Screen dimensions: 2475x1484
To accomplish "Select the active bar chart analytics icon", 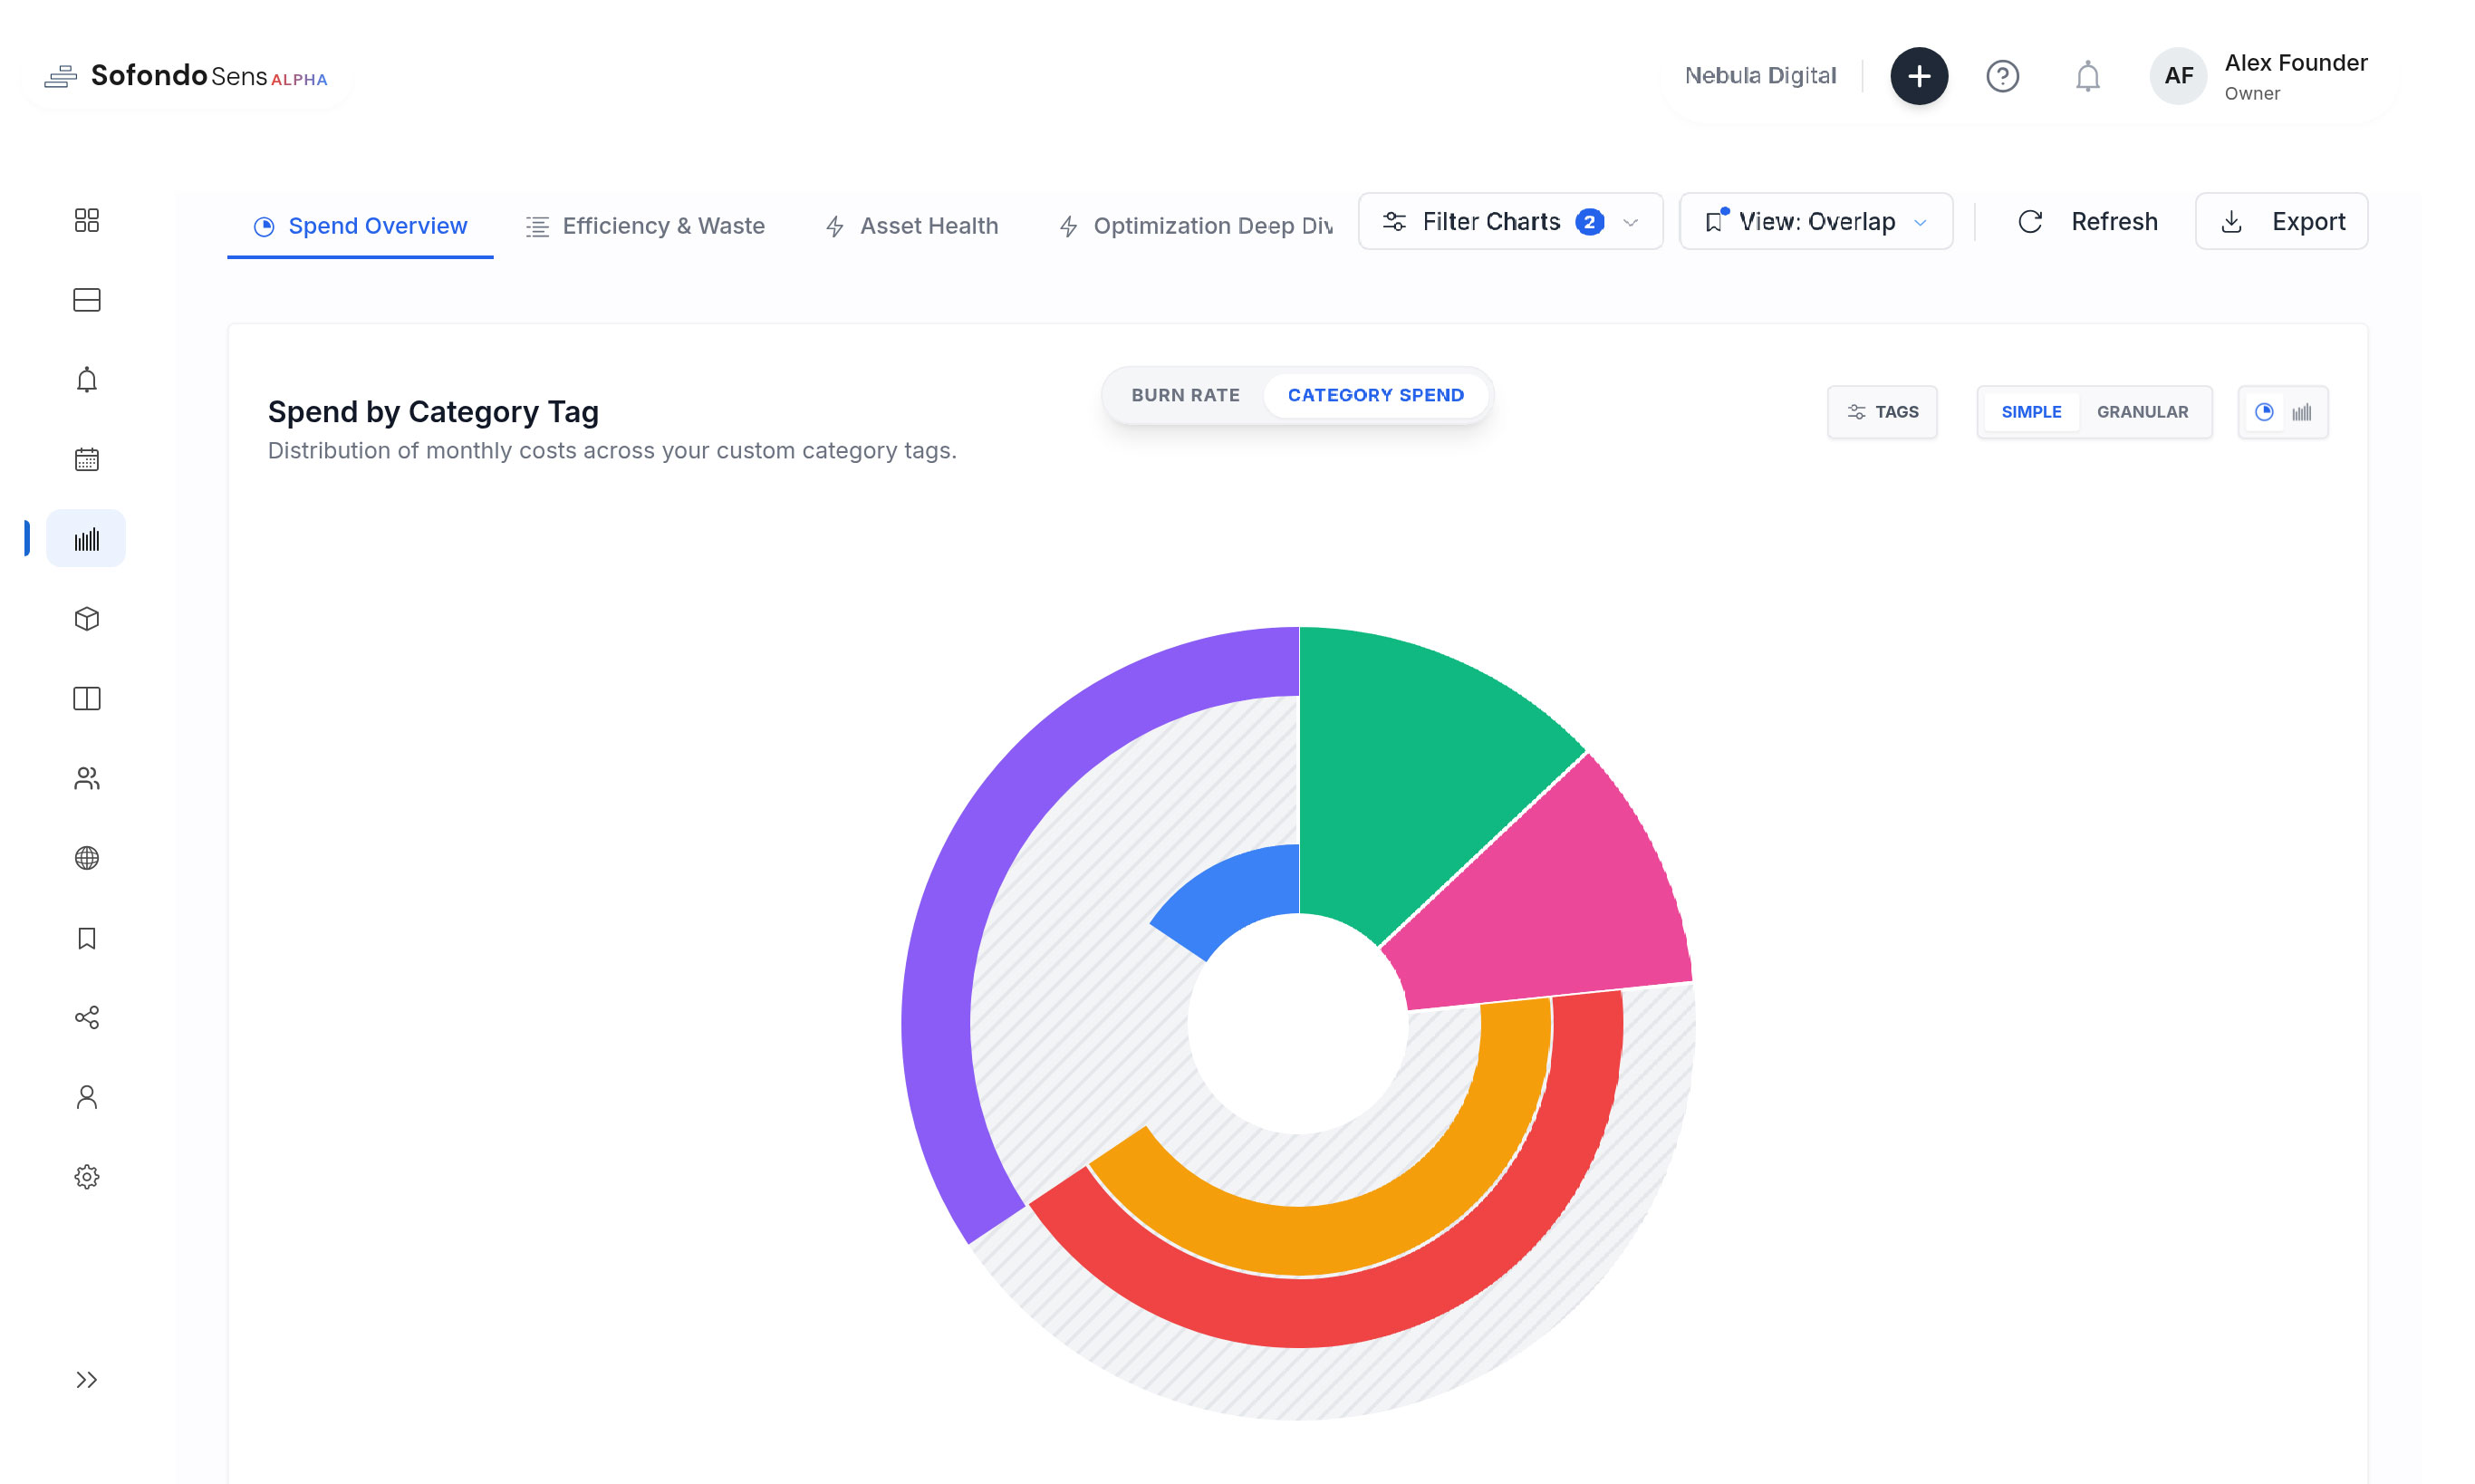I will [x=86, y=538].
